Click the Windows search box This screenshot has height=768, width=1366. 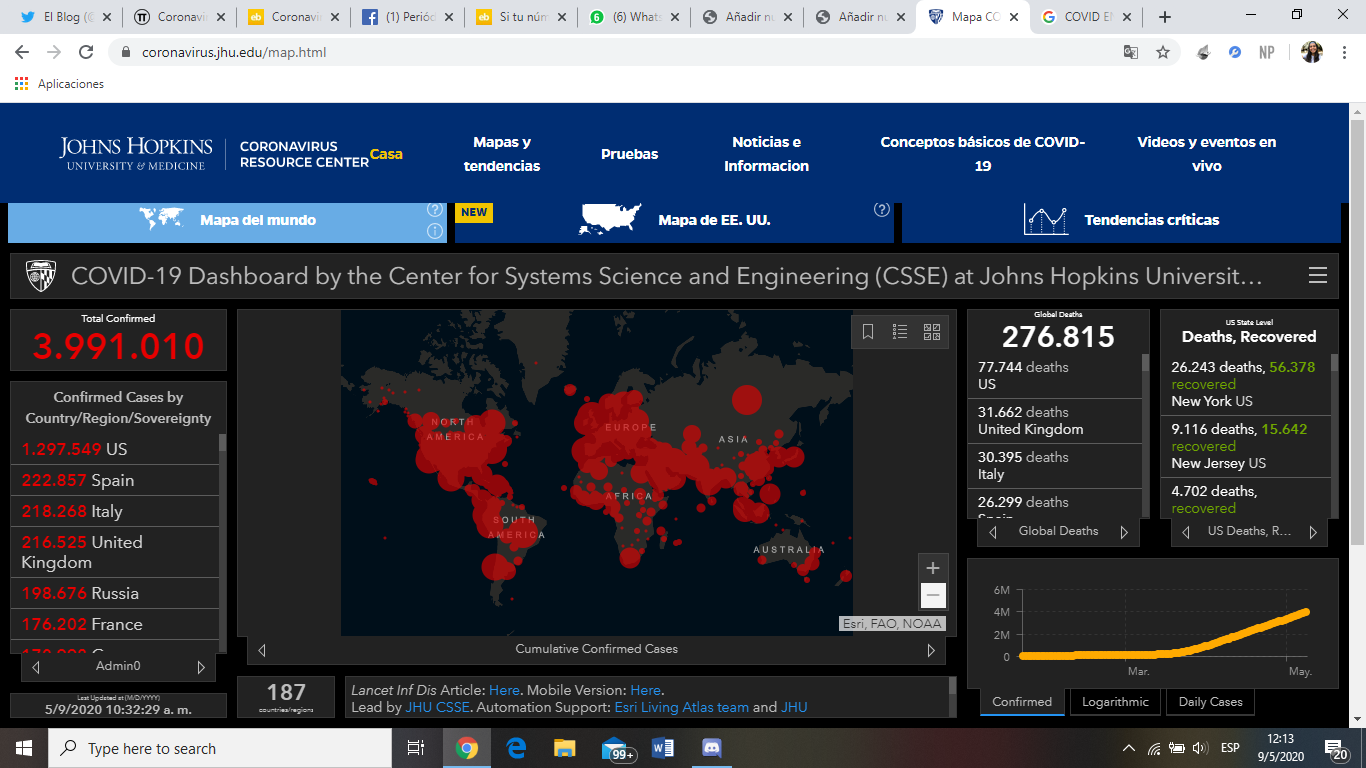click(x=220, y=748)
